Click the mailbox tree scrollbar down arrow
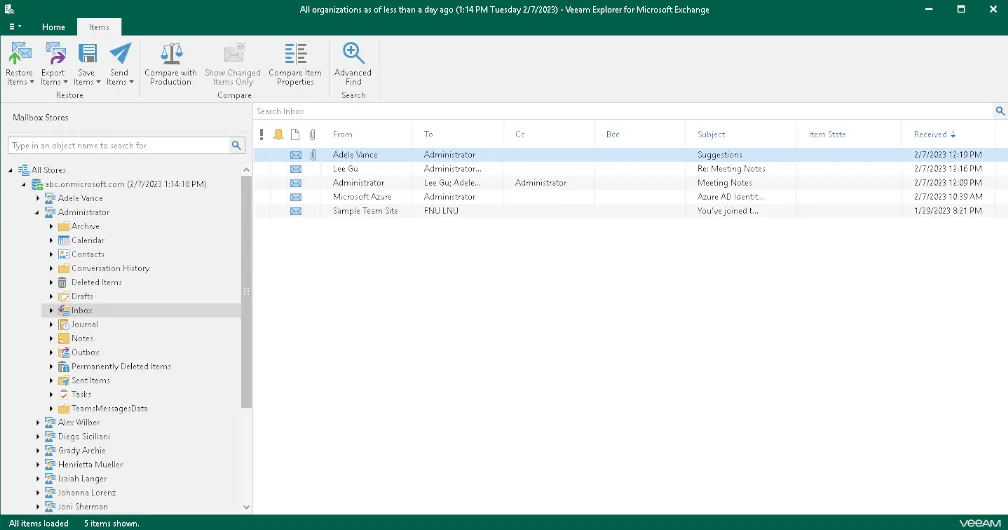Image resolution: width=1008 pixels, height=530 pixels. [x=246, y=507]
